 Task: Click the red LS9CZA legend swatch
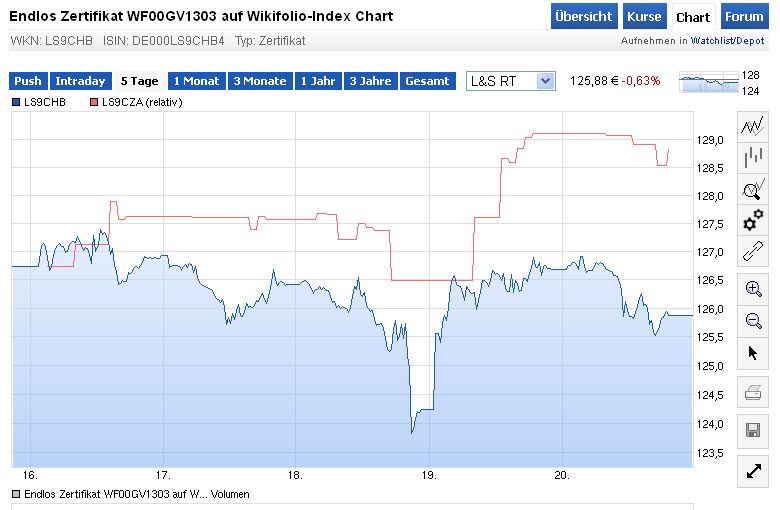point(95,103)
